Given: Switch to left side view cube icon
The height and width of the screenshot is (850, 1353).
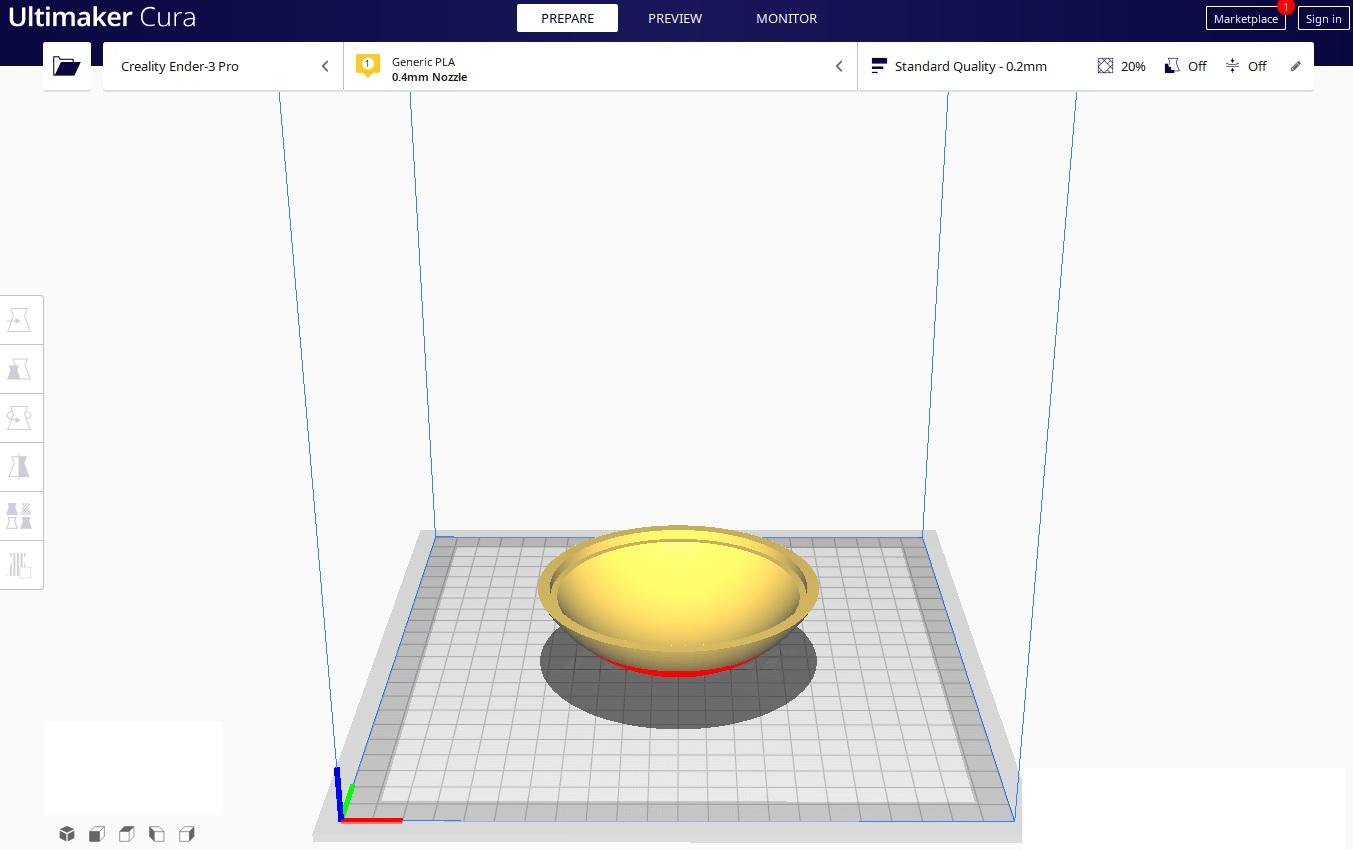Looking at the screenshot, I should [x=157, y=833].
